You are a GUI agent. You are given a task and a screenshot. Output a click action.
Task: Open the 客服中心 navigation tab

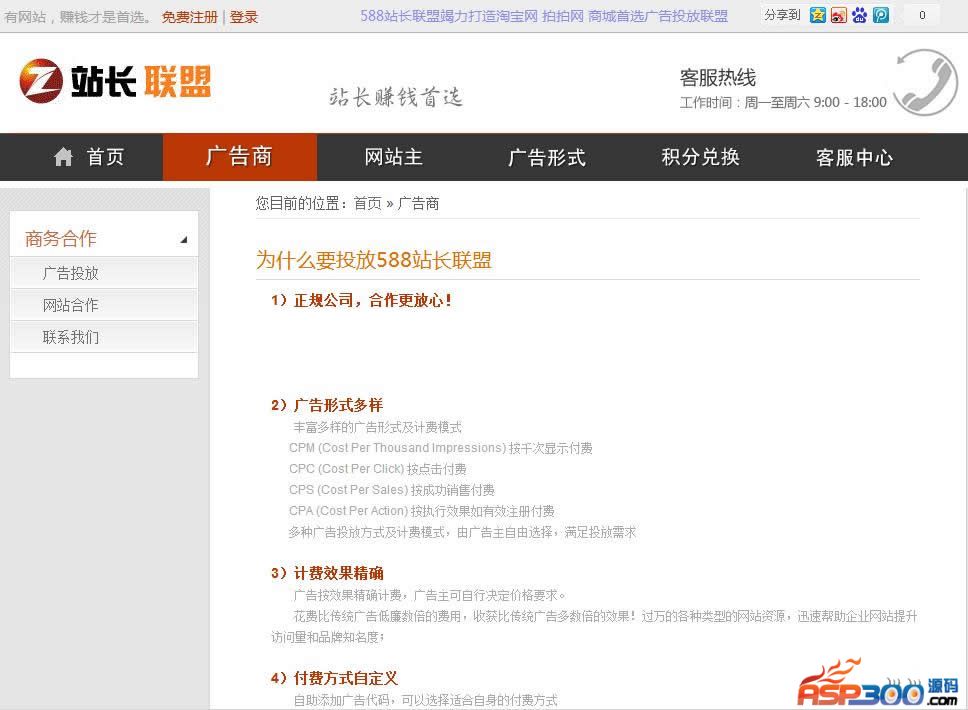[854, 157]
